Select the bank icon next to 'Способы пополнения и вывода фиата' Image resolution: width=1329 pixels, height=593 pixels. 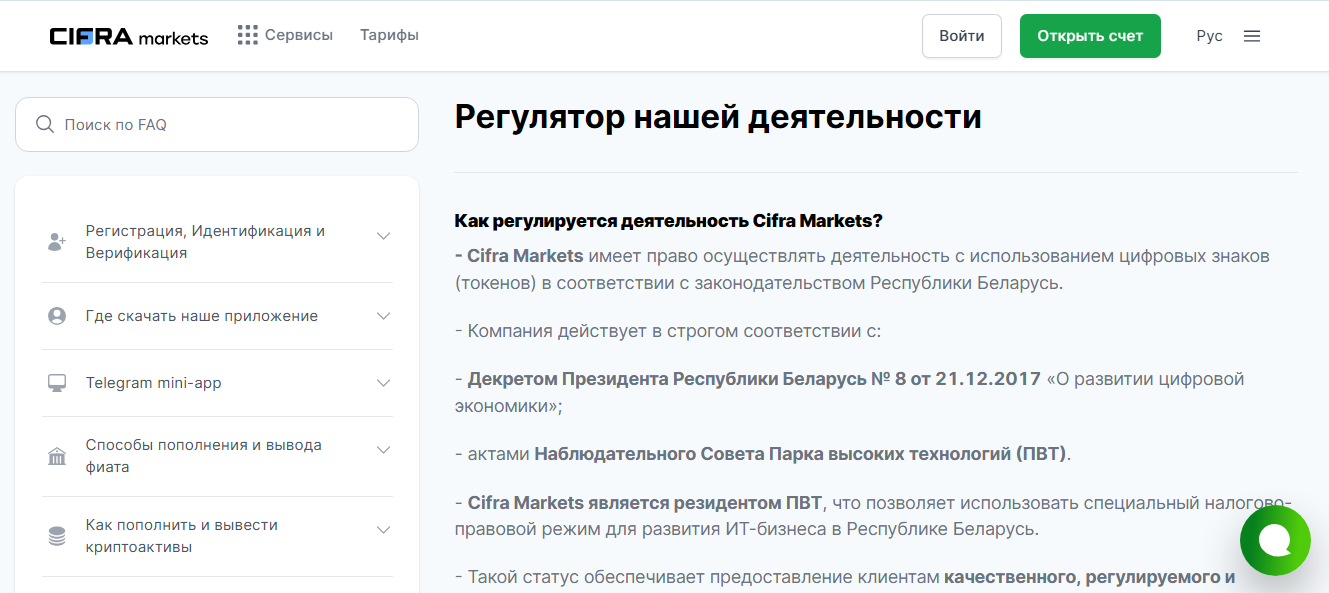click(57, 455)
